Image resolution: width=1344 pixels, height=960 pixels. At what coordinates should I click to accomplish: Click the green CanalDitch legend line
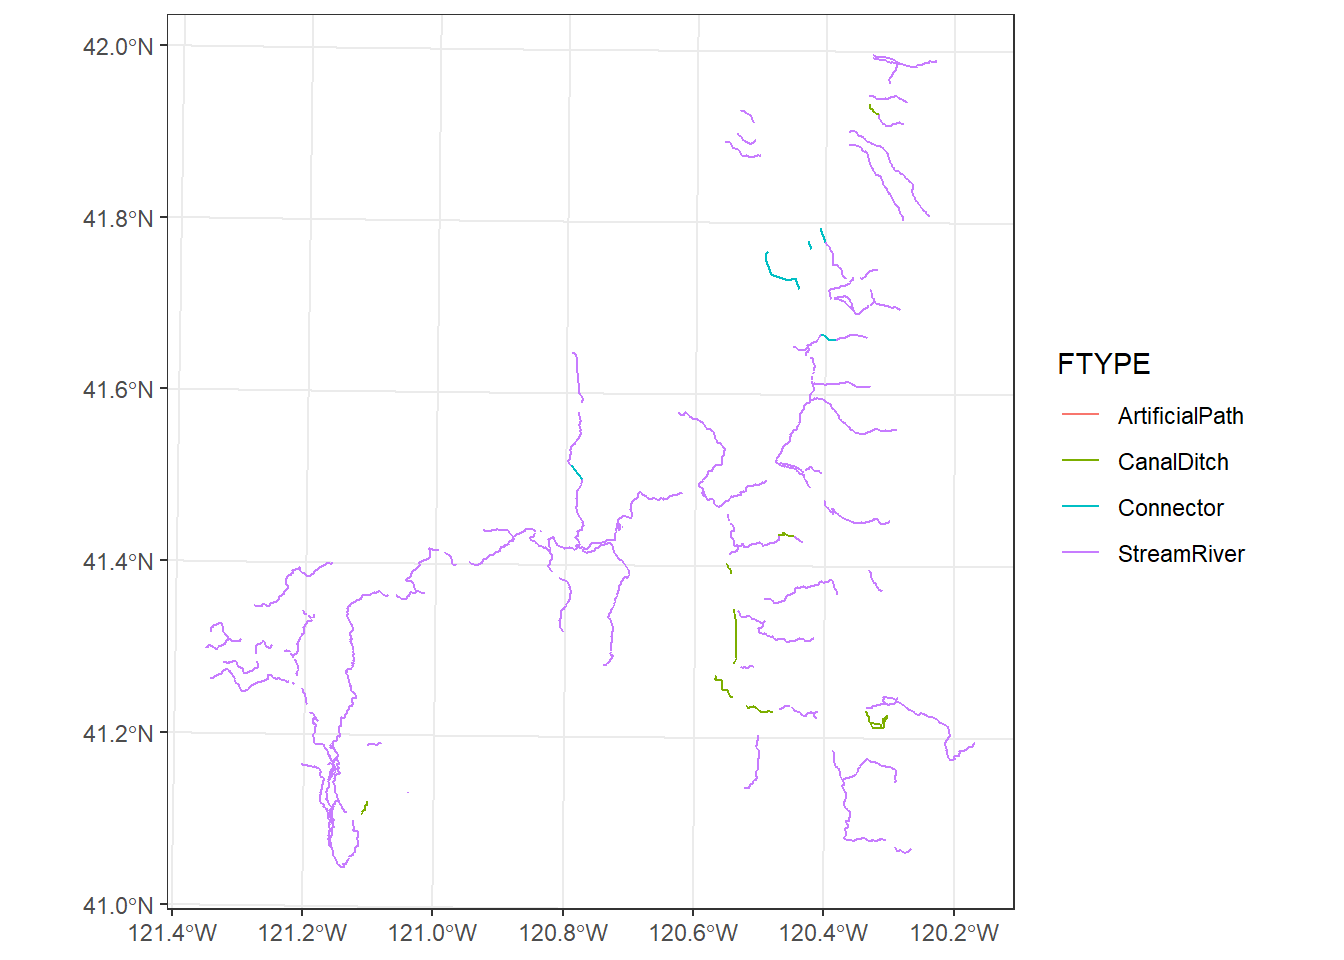click(x=1080, y=461)
